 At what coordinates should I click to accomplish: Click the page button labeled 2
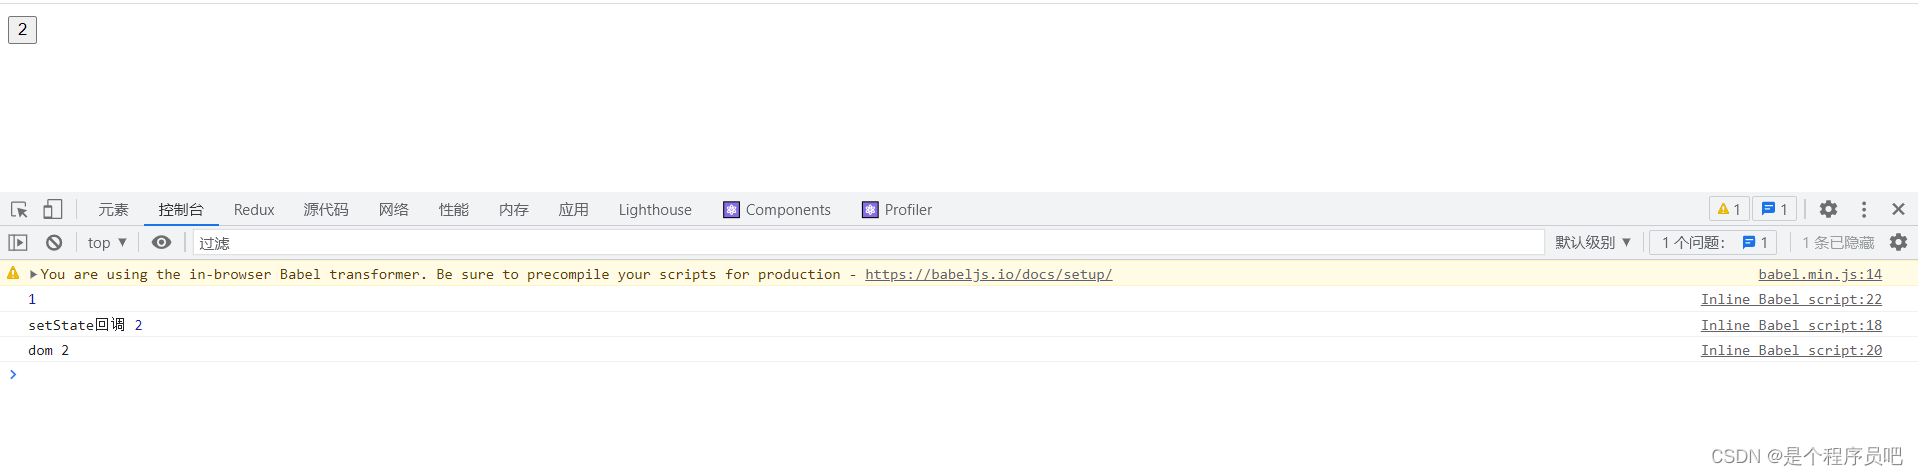pos(22,29)
